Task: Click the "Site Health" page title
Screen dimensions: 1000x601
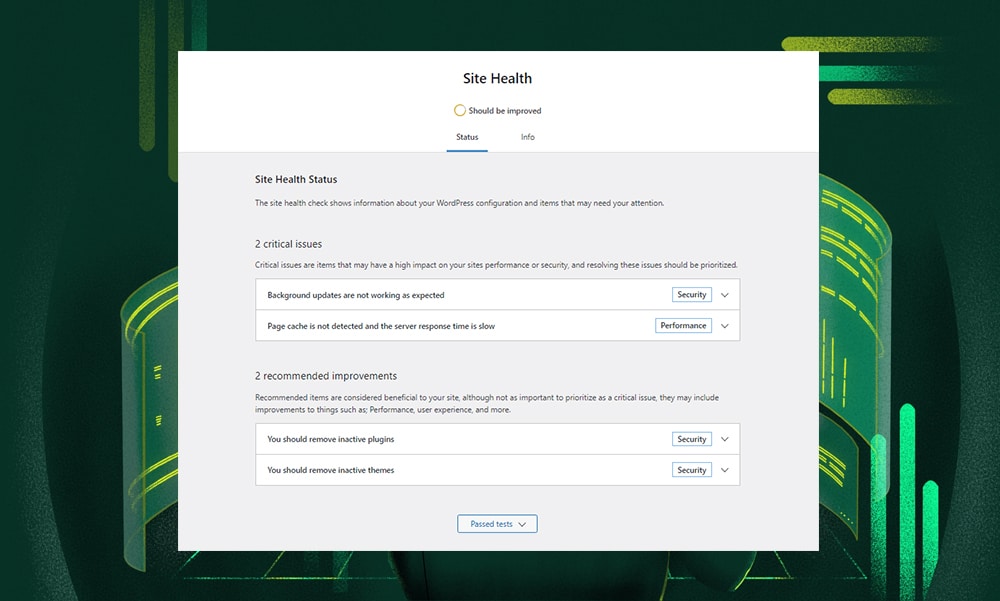Action: tap(497, 78)
